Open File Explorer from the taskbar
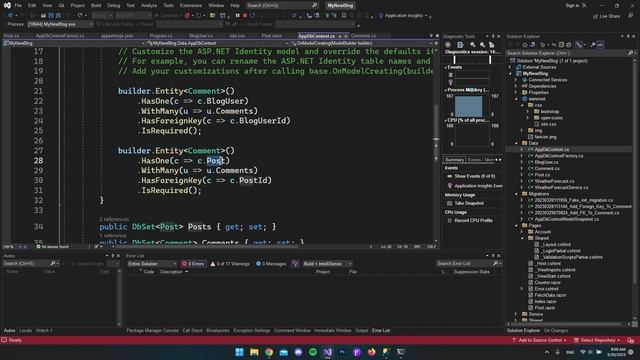Image resolution: width=640 pixels, height=360 pixels. (254, 352)
